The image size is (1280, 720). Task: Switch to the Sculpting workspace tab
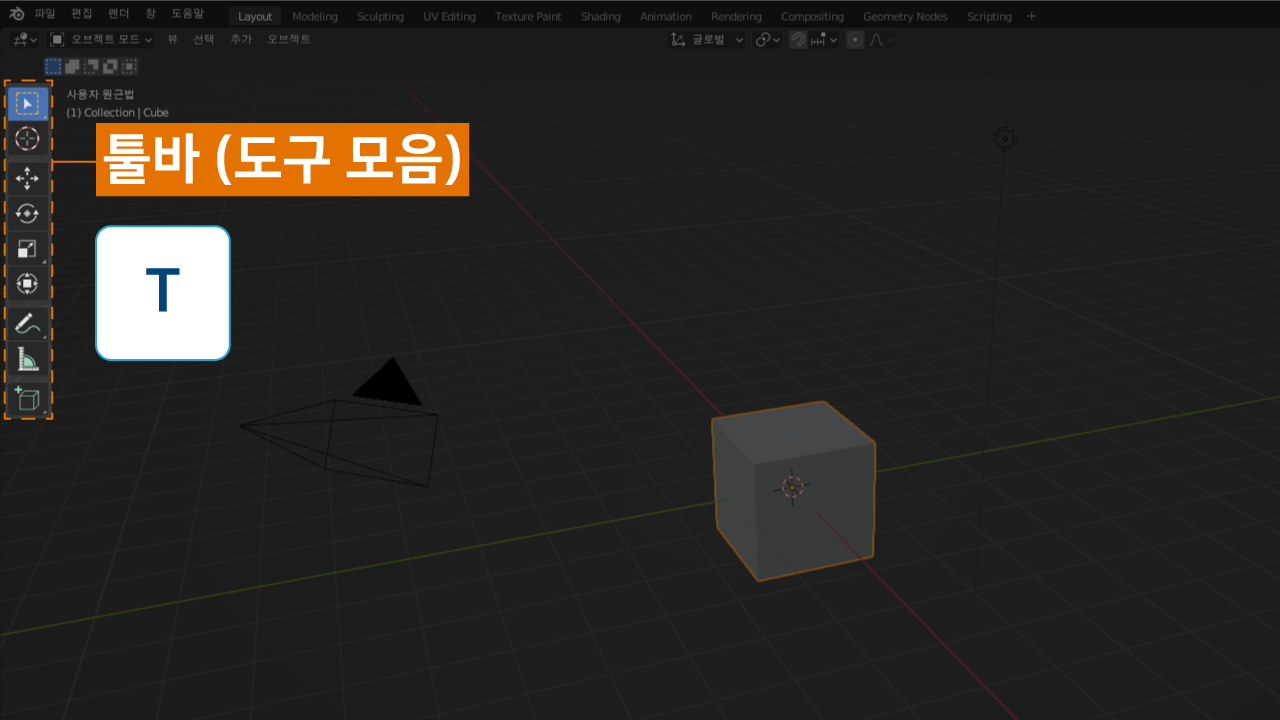pyautogui.click(x=380, y=16)
